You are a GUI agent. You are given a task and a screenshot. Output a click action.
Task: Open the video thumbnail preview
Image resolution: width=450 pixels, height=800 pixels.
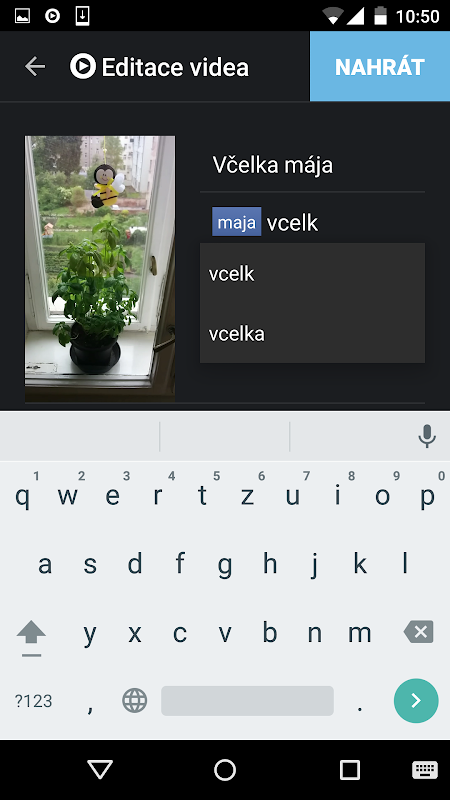tap(100, 268)
